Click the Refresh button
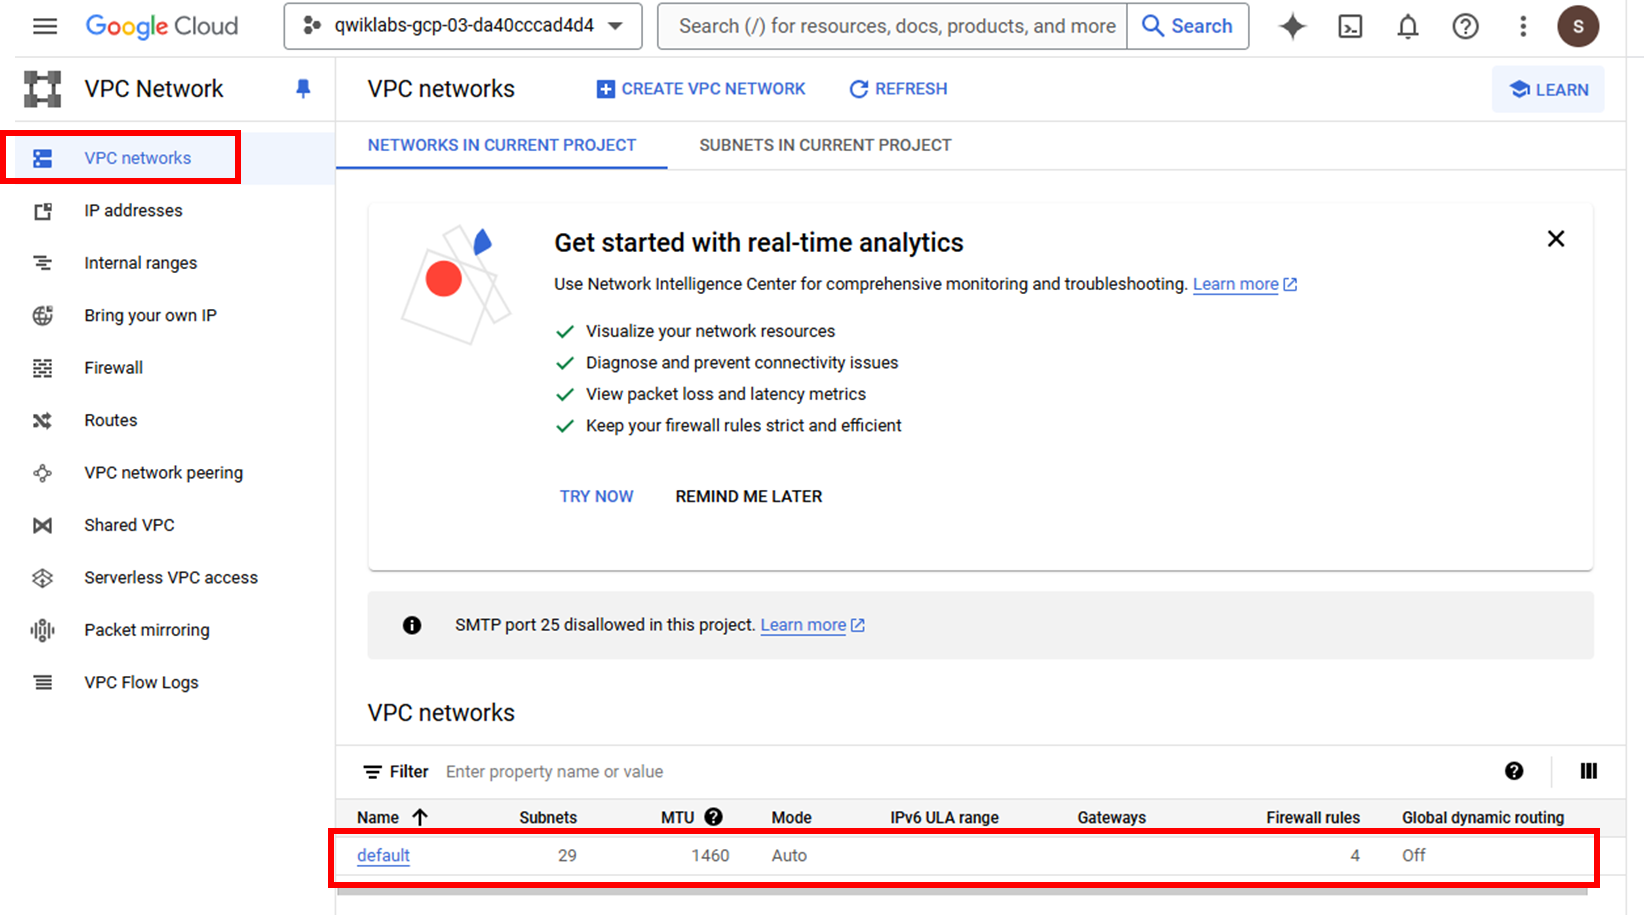1644x915 pixels. (x=898, y=89)
